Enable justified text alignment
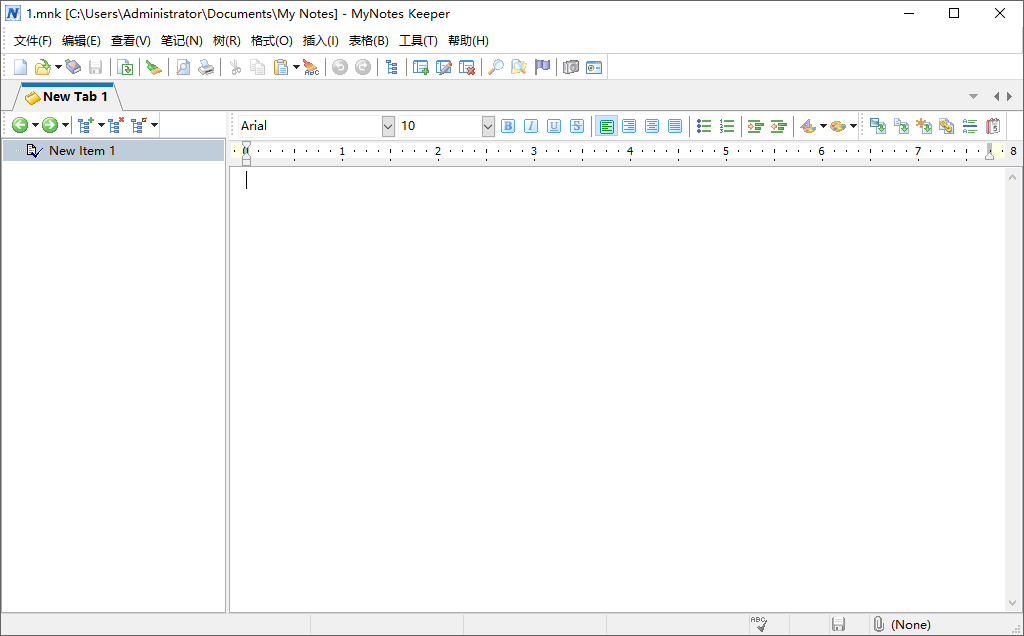This screenshot has height=636, width=1024. click(x=675, y=126)
